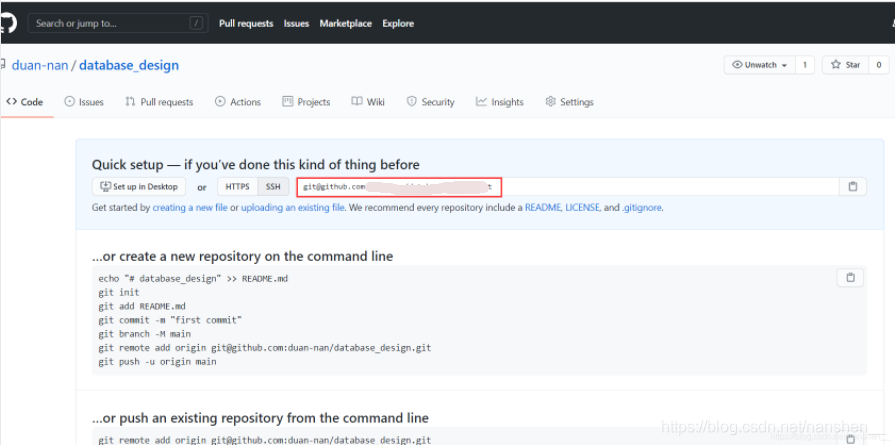
Task: Open the LICENSE link
Action: coord(583,208)
